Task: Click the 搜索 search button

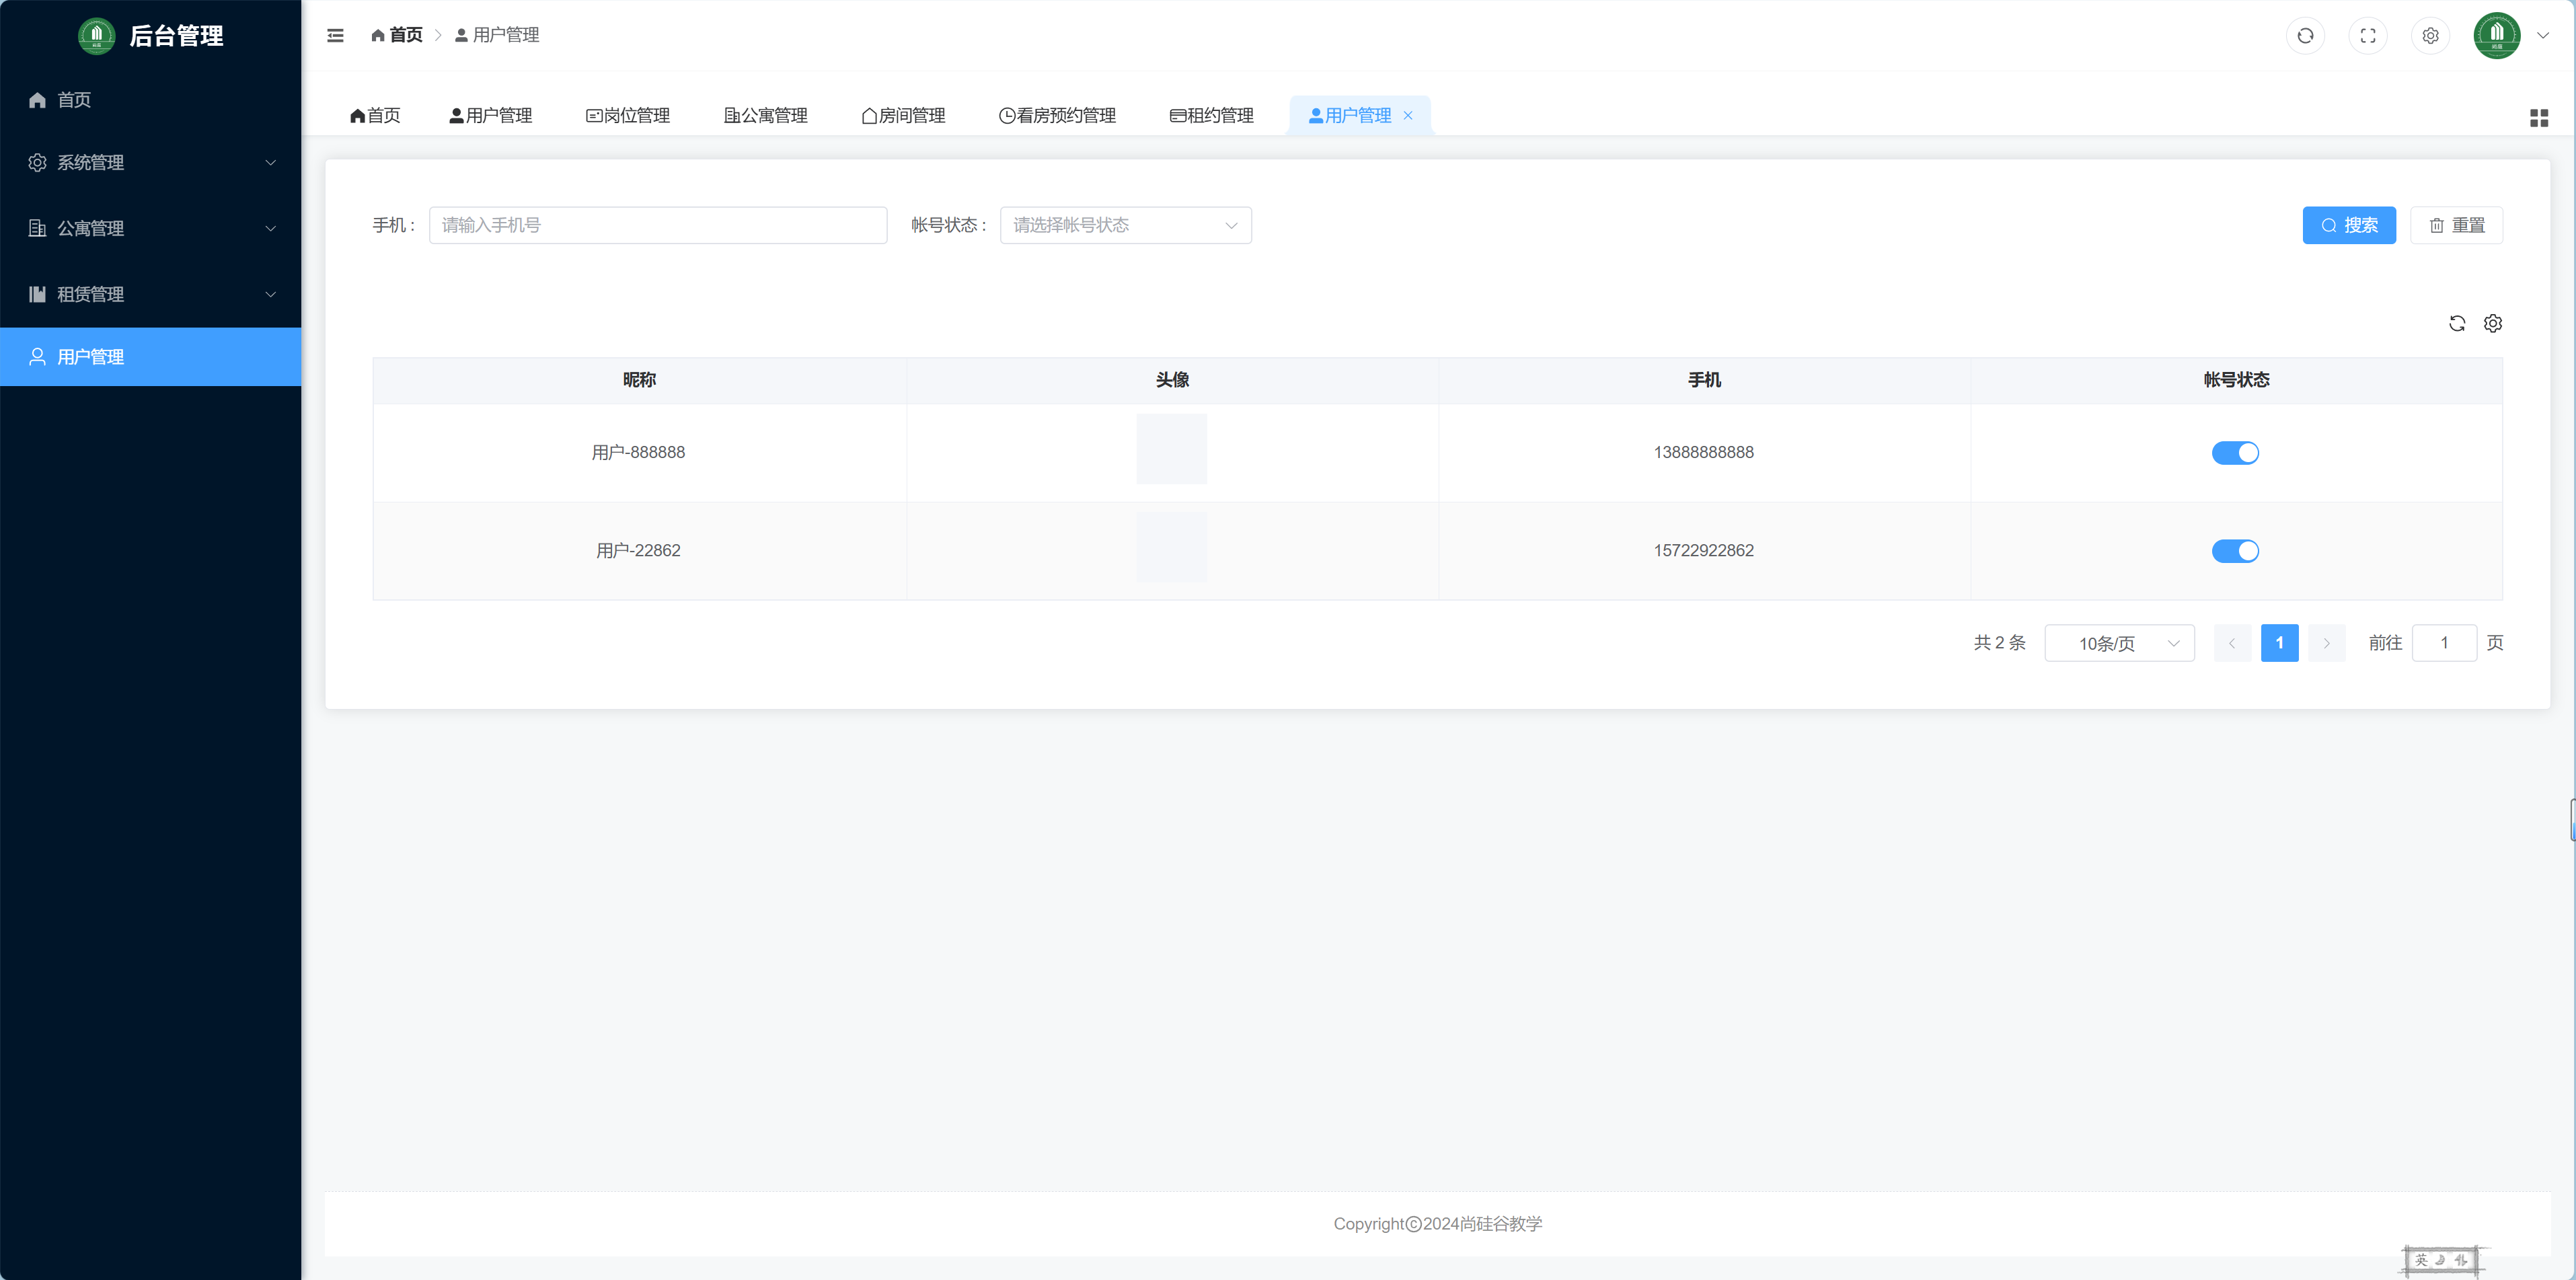Action: coord(2348,225)
